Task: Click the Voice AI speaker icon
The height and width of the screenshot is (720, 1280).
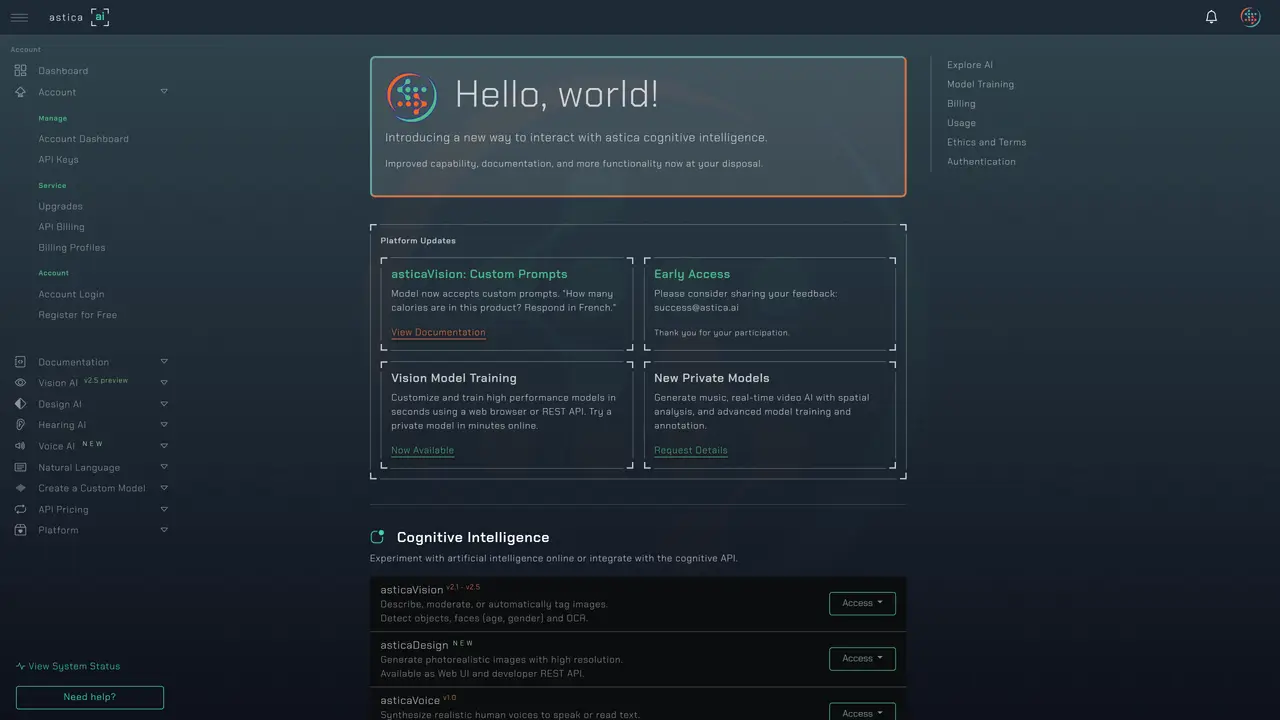Action: pos(20,446)
